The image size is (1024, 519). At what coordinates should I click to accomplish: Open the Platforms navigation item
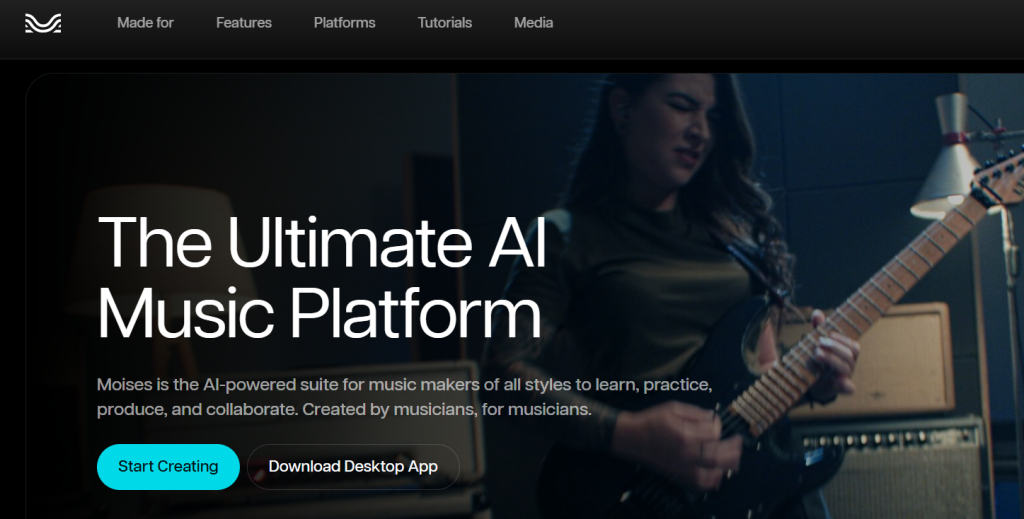click(x=344, y=23)
